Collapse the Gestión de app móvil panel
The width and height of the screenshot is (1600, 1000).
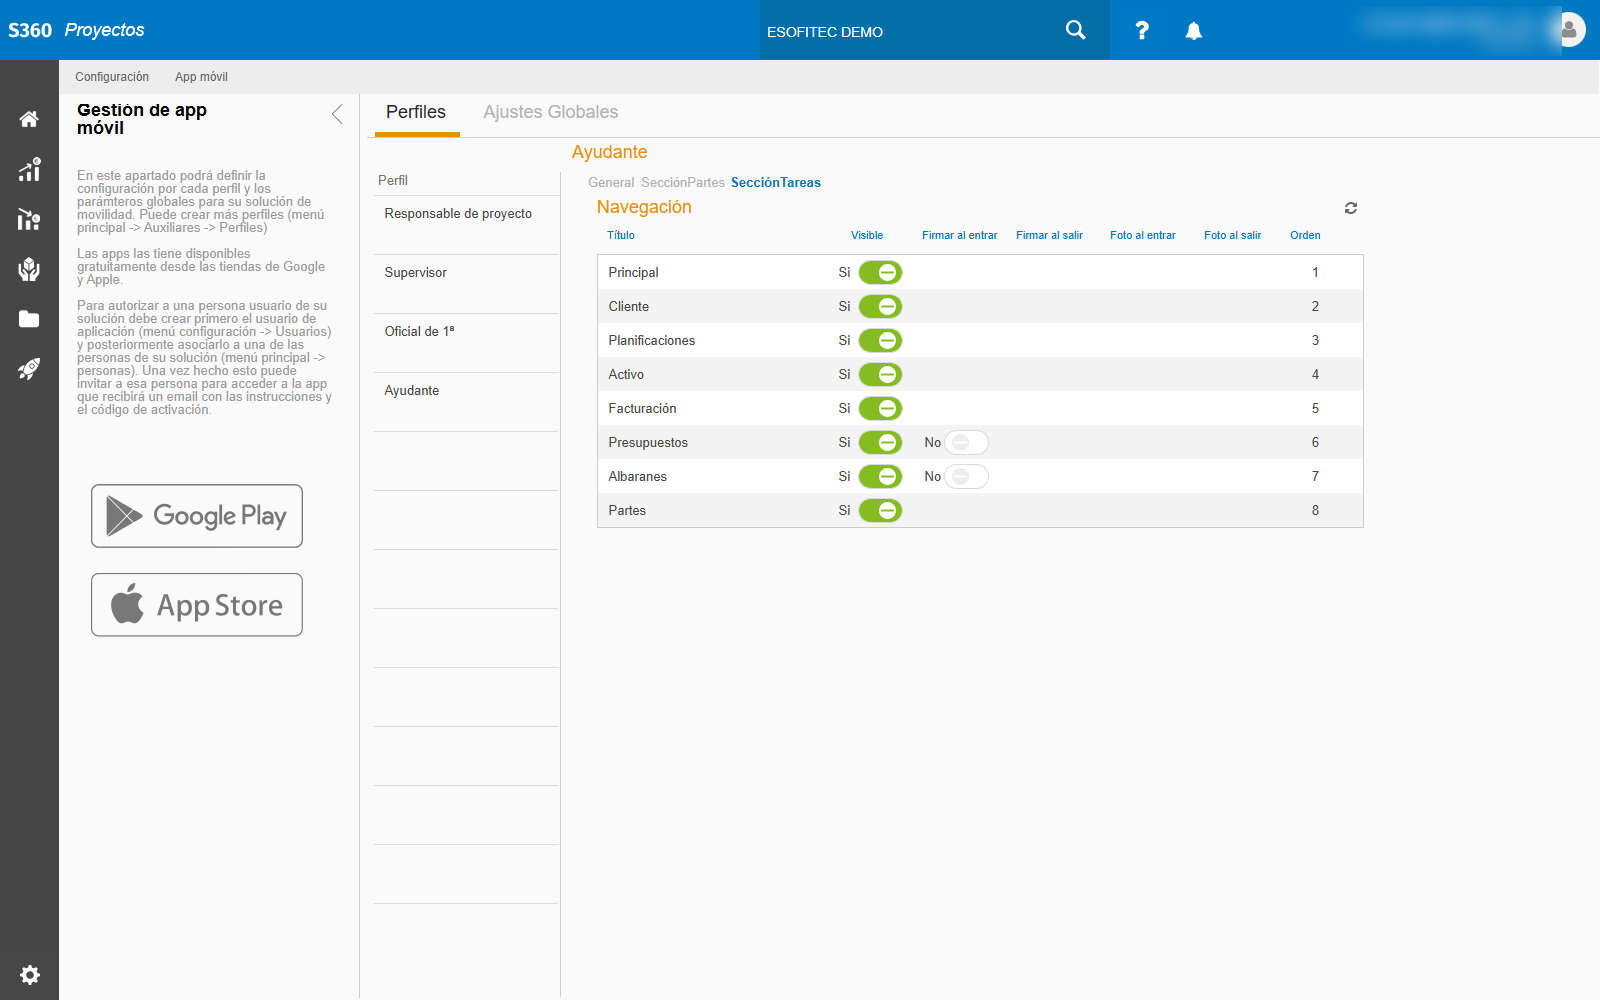coord(337,114)
